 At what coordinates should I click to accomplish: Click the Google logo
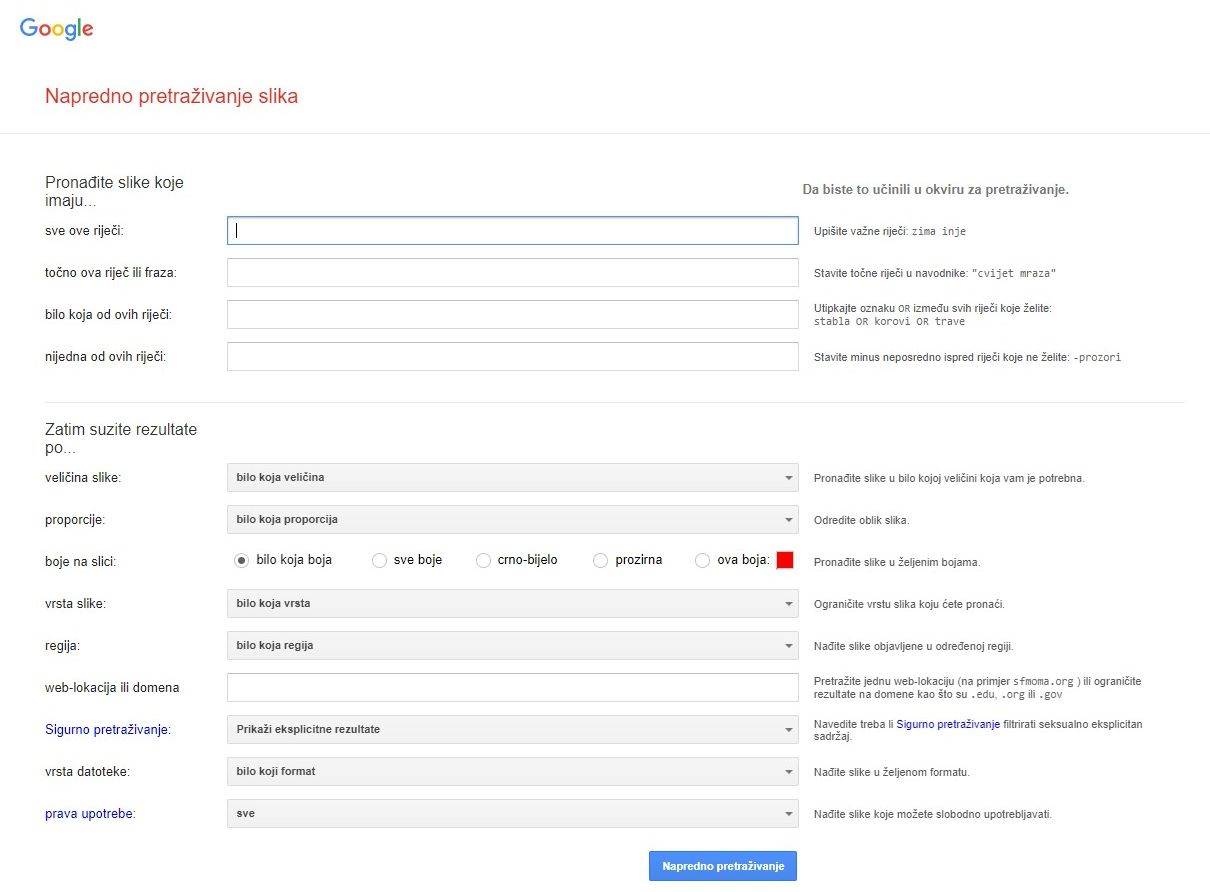[57, 29]
